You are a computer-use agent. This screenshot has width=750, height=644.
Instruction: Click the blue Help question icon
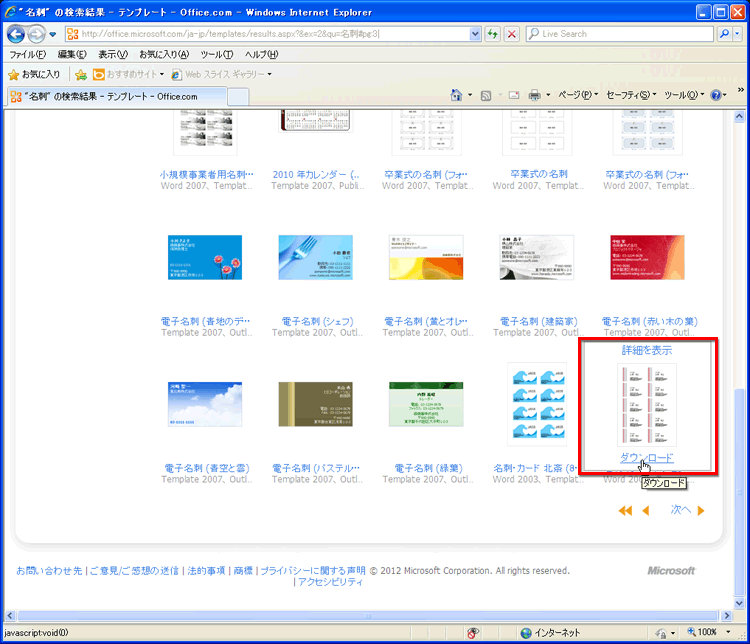(716, 95)
